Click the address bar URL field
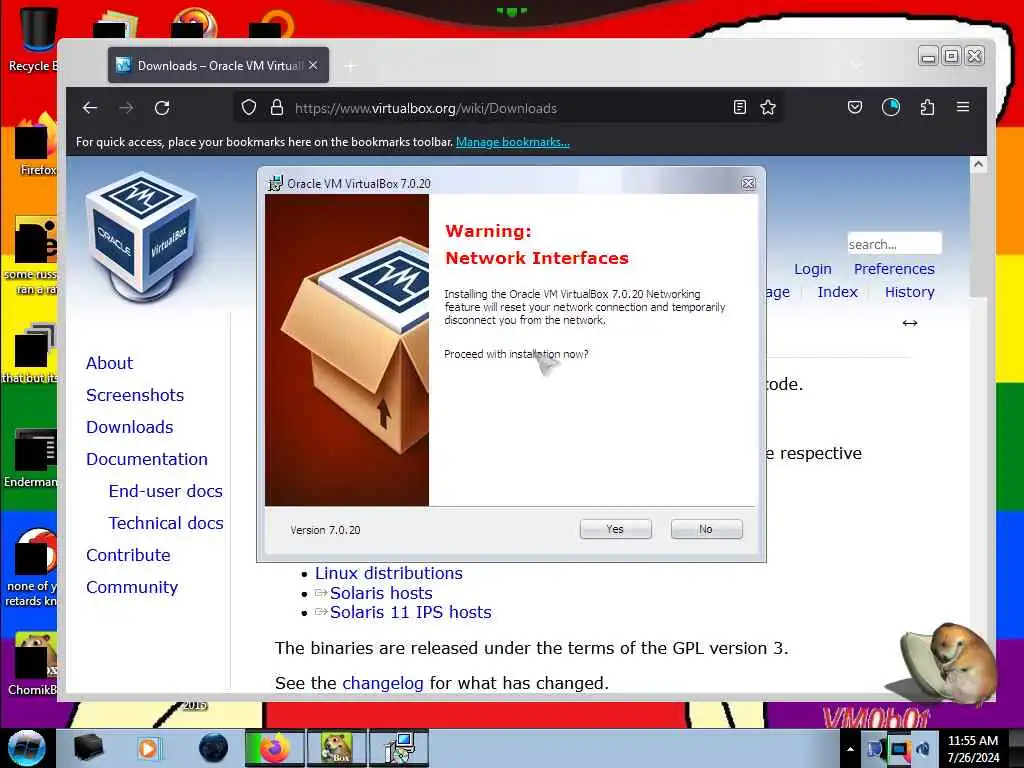Viewport: 1024px width, 768px height. tap(509, 108)
